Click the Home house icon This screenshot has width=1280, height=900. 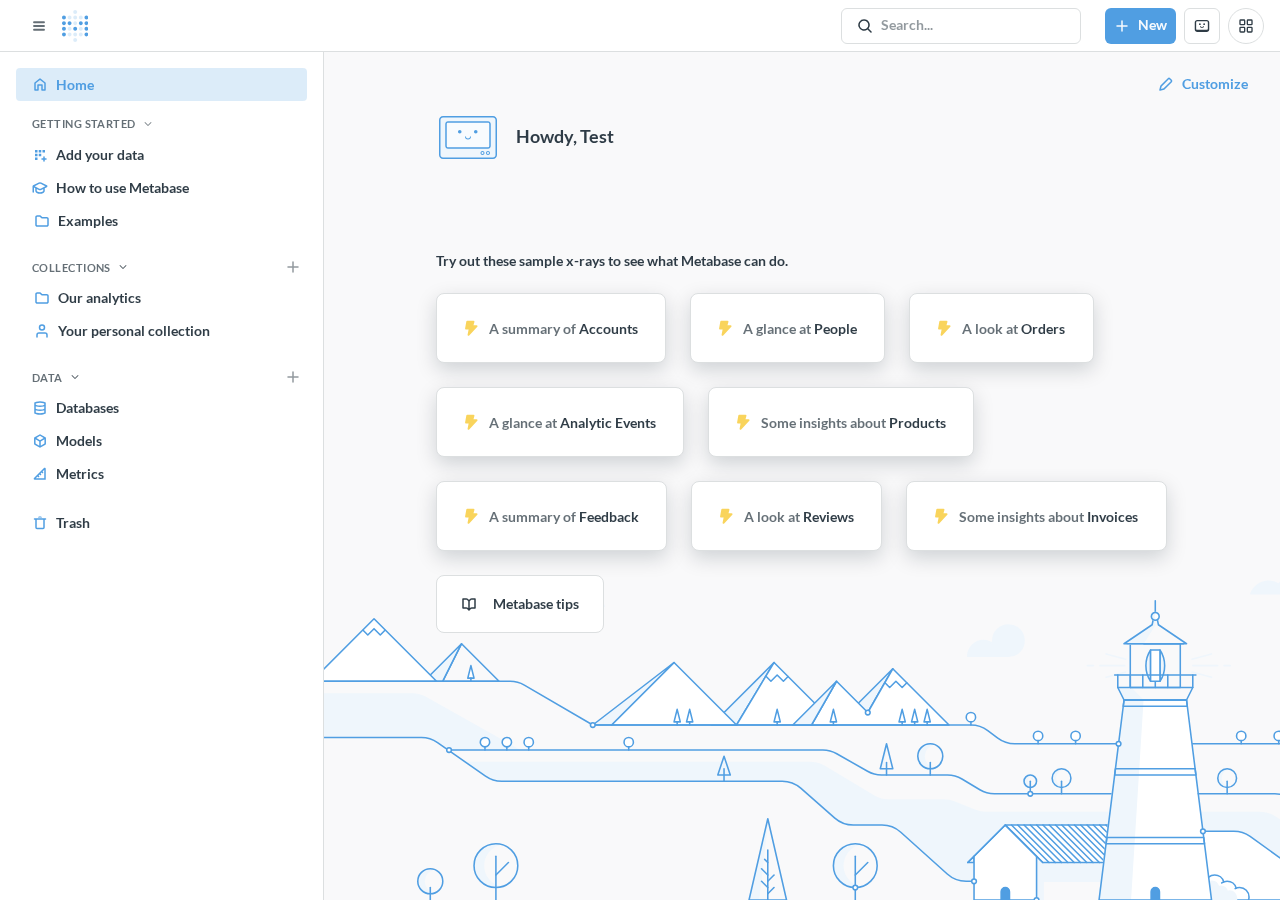click(x=40, y=85)
